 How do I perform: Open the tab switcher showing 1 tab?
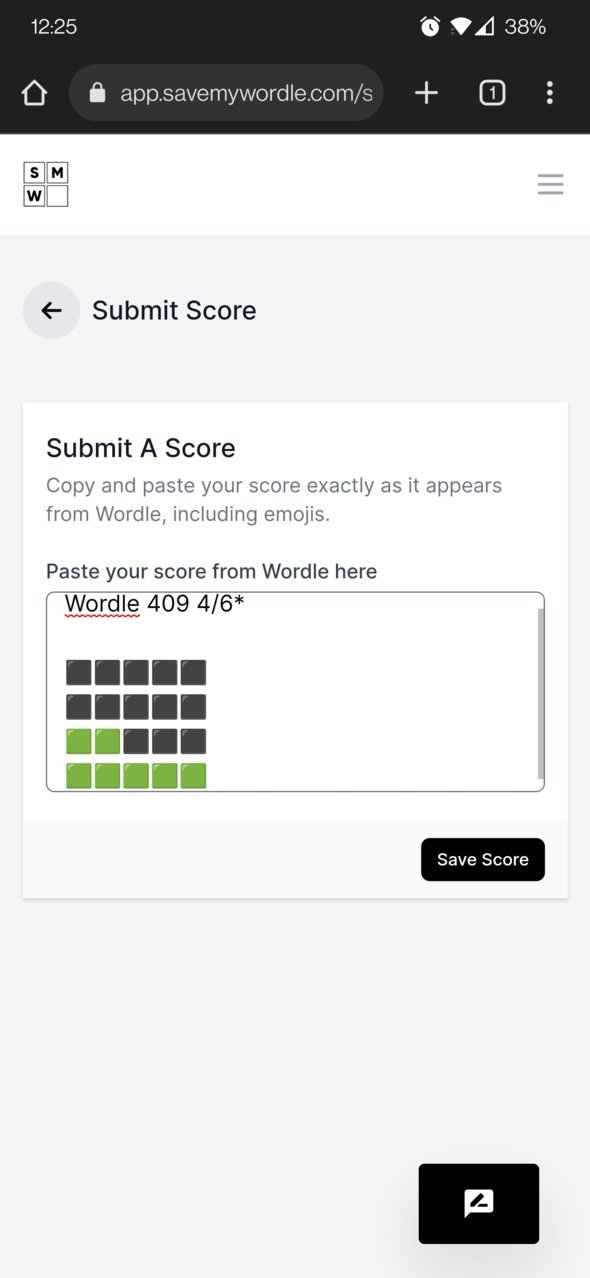[x=492, y=93]
